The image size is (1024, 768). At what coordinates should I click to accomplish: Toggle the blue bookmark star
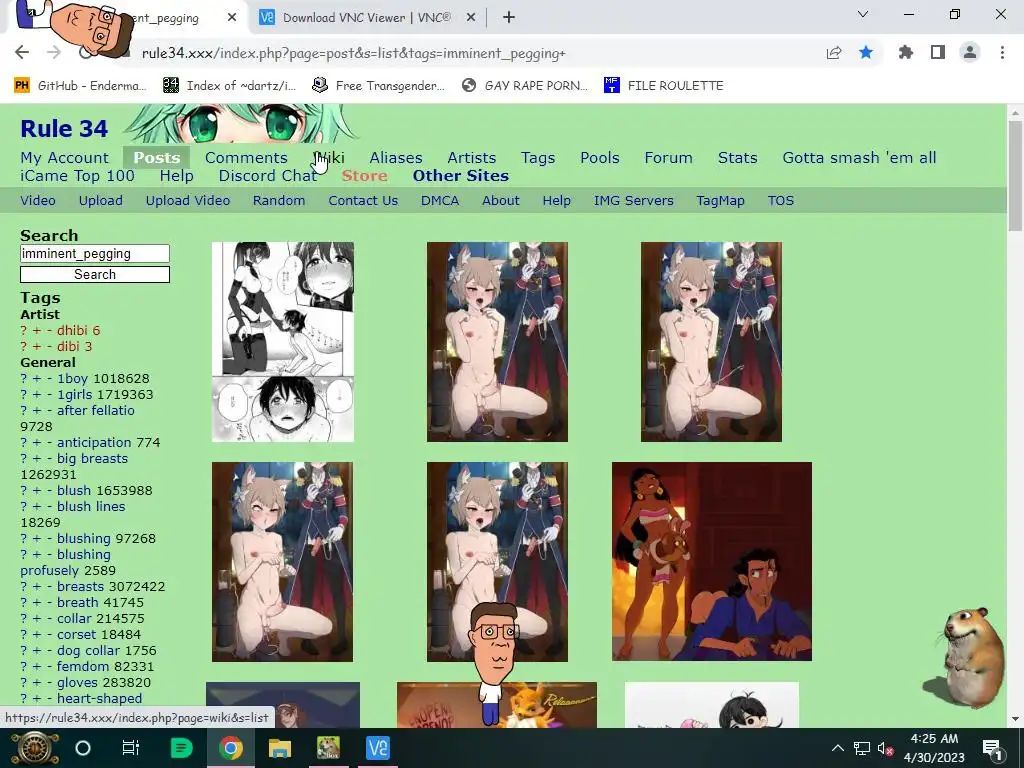(866, 52)
